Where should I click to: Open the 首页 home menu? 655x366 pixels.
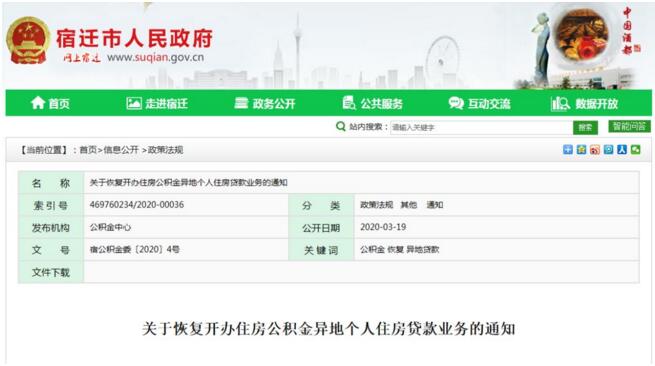pyautogui.click(x=50, y=103)
